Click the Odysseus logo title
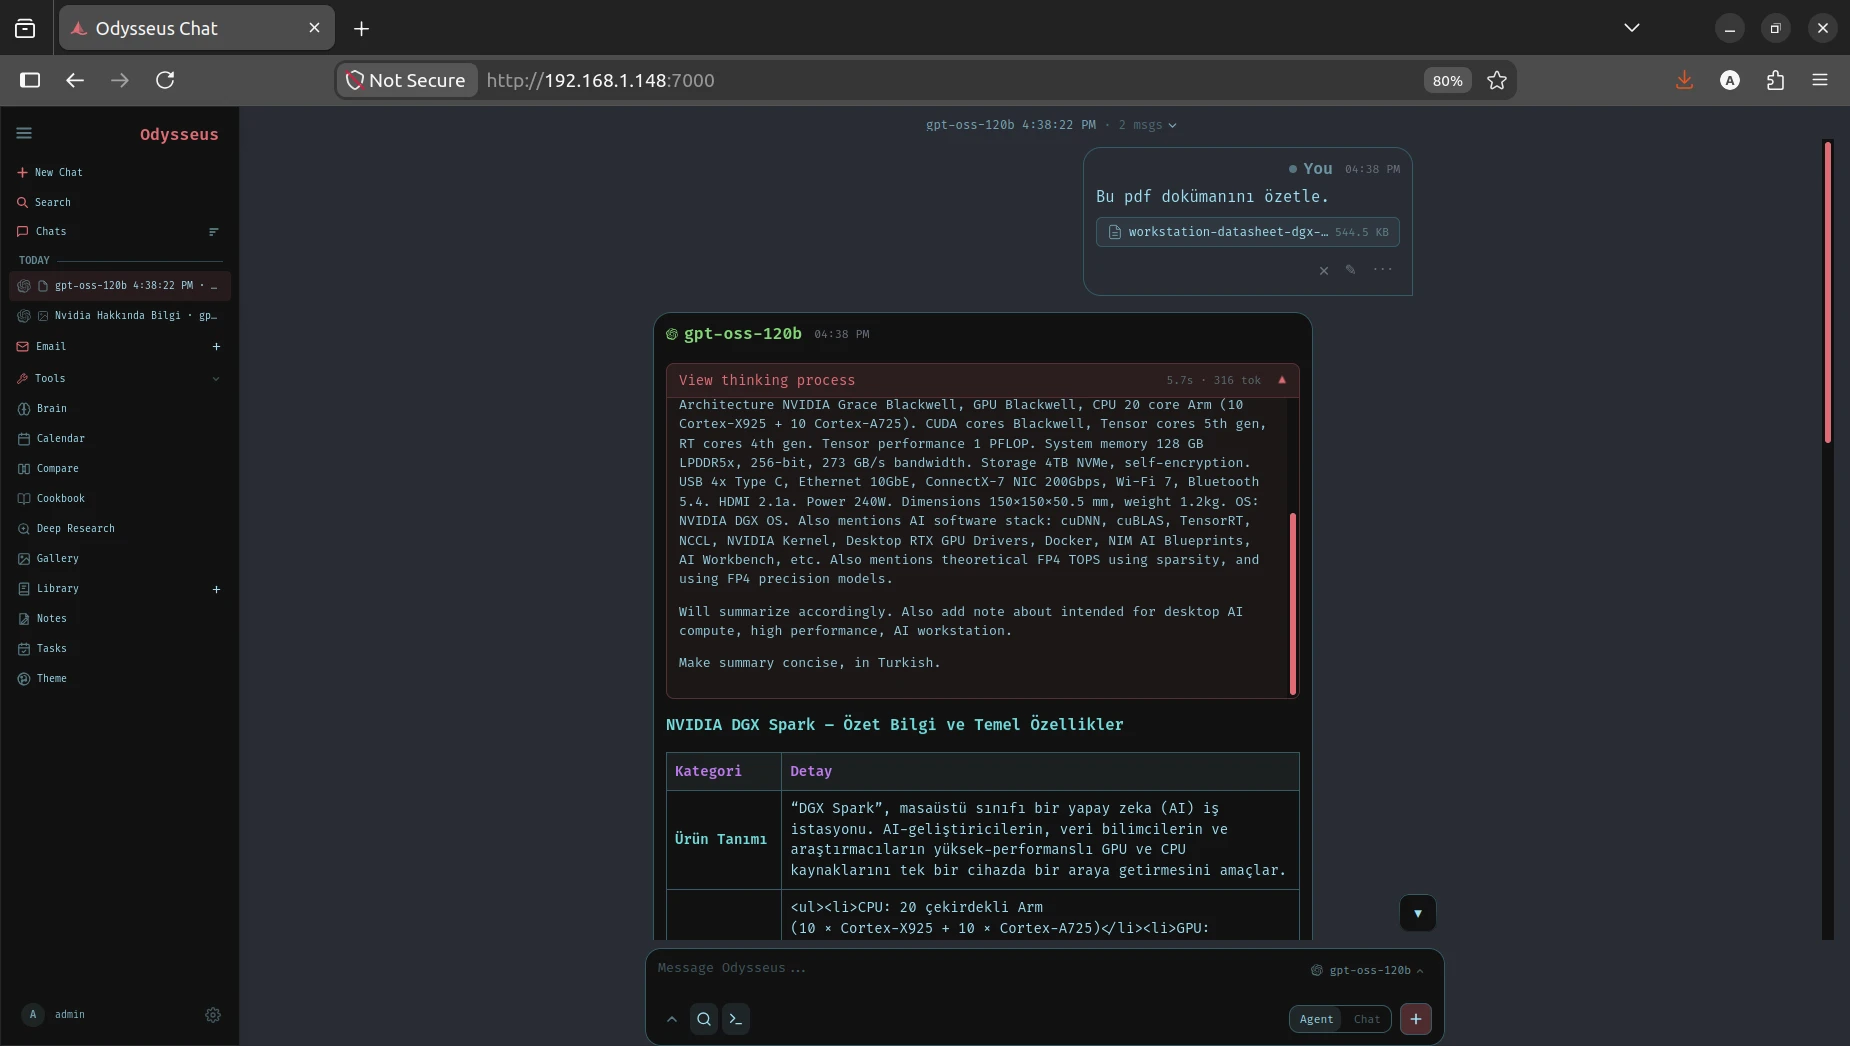This screenshot has width=1850, height=1046. [x=179, y=134]
